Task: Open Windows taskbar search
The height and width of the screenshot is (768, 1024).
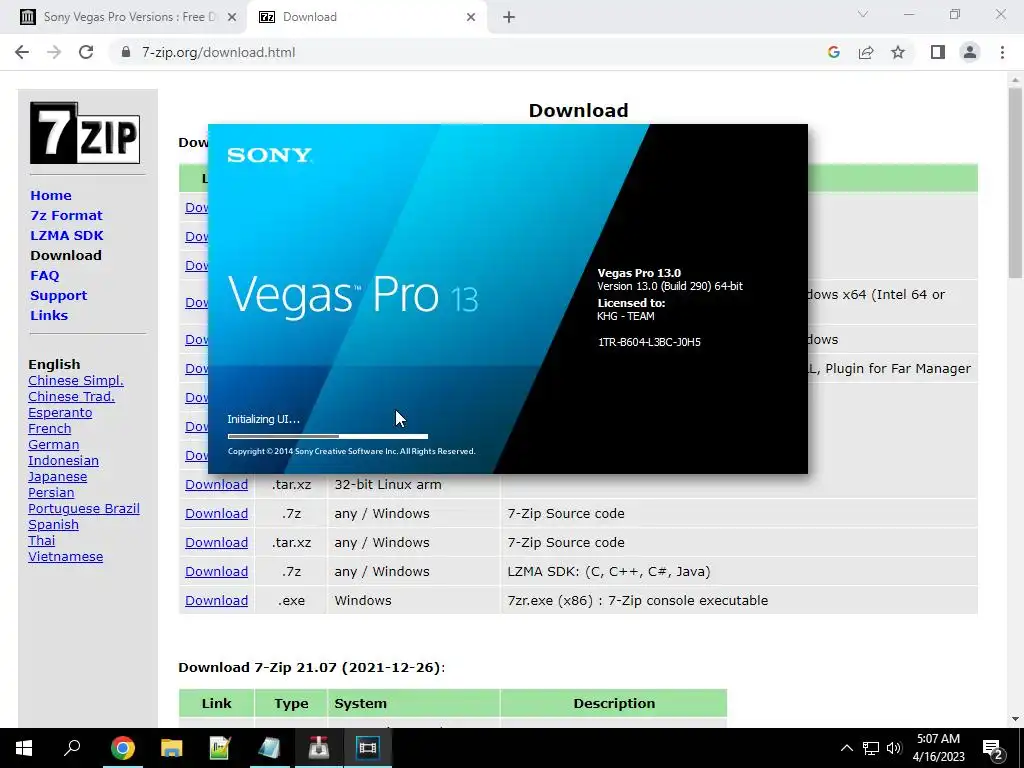Action: [72, 748]
